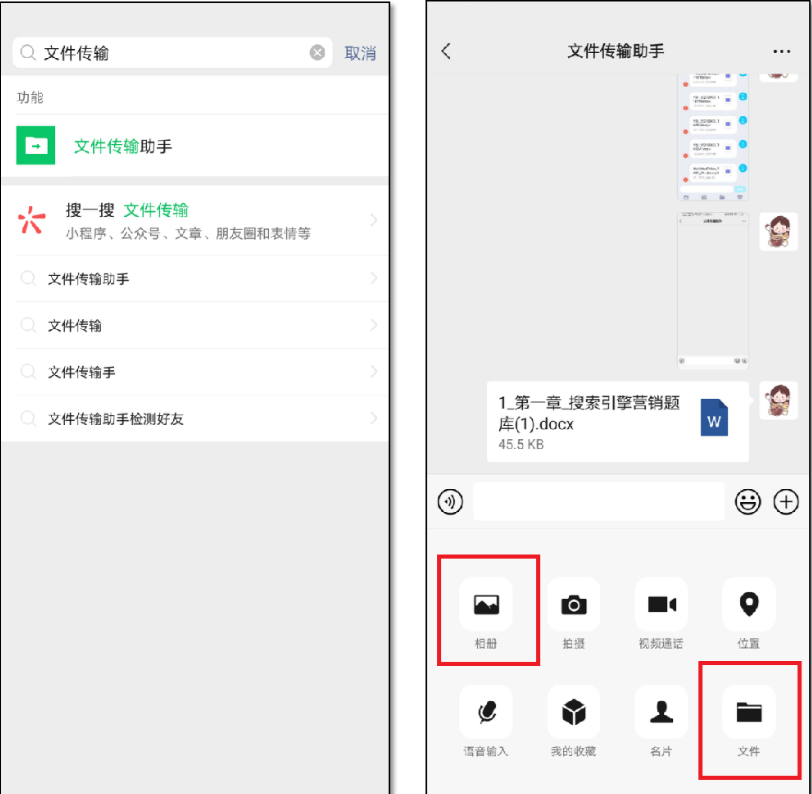
Task: Share Location (位置) icon
Action: point(749,604)
